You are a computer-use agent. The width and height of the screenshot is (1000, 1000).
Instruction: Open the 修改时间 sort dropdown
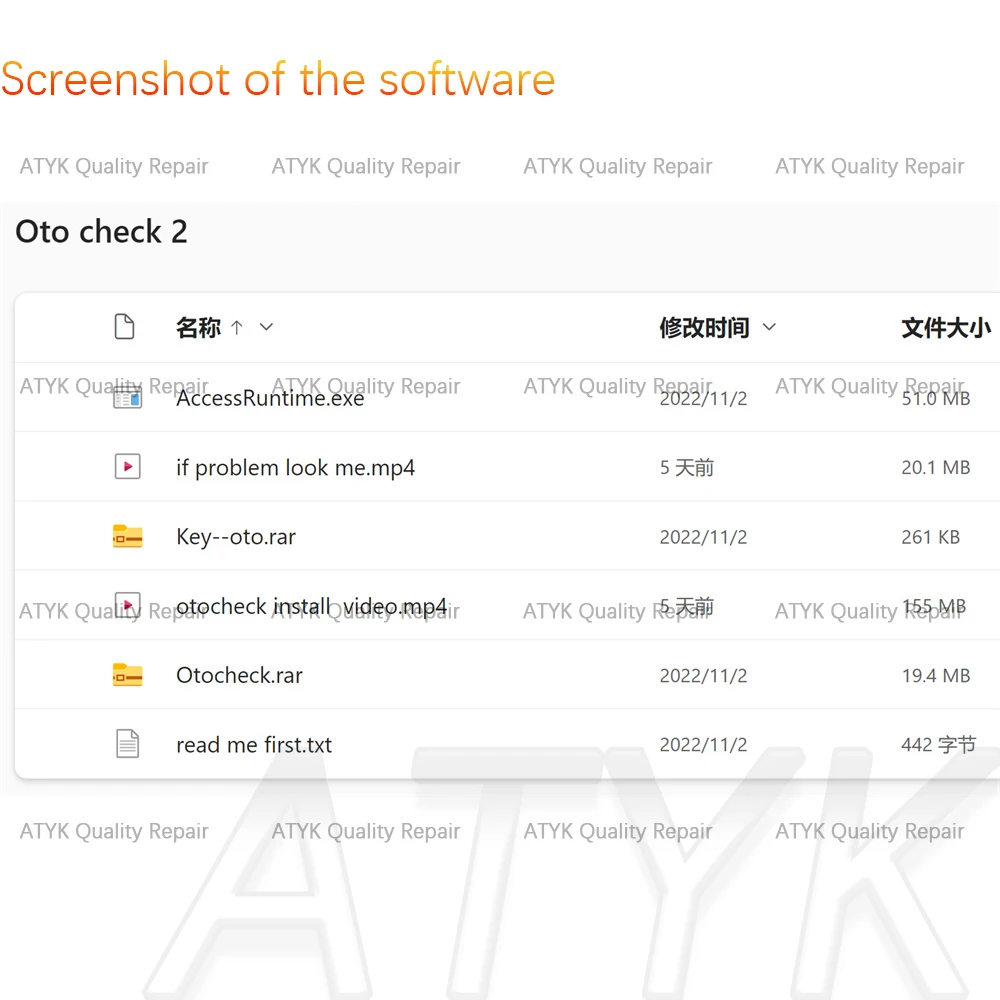pyautogui.click(x=769, y=327)
